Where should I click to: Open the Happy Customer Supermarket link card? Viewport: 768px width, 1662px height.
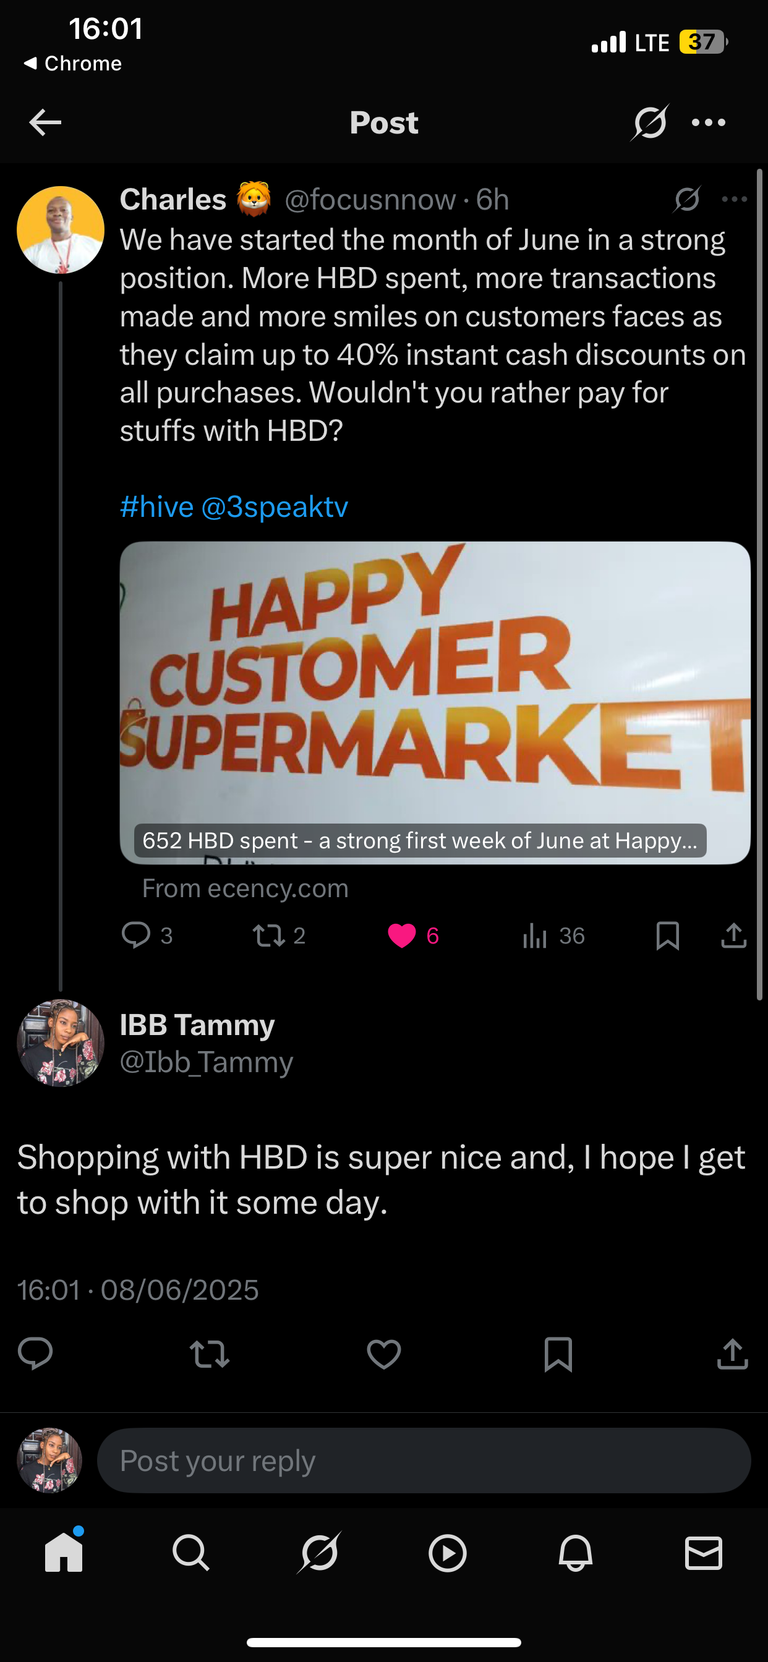(x=435, y=703)
